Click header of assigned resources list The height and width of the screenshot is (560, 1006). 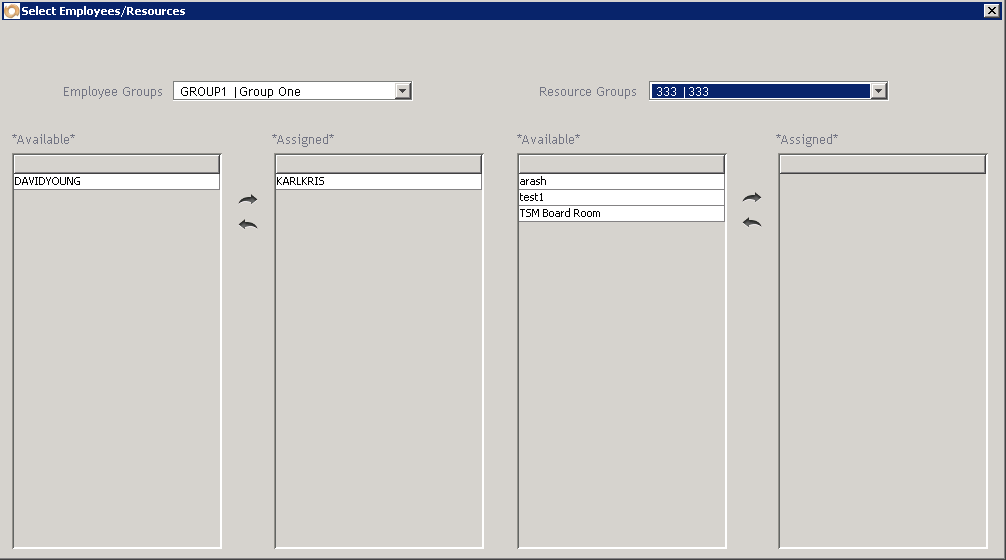tap(882, 164)
